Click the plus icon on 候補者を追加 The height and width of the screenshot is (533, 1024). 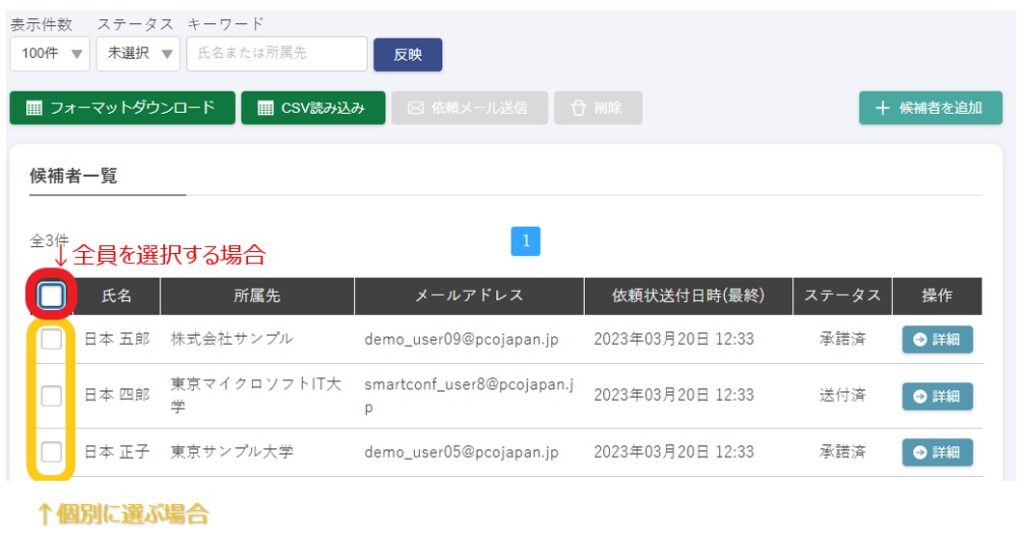tap(882, 108)
